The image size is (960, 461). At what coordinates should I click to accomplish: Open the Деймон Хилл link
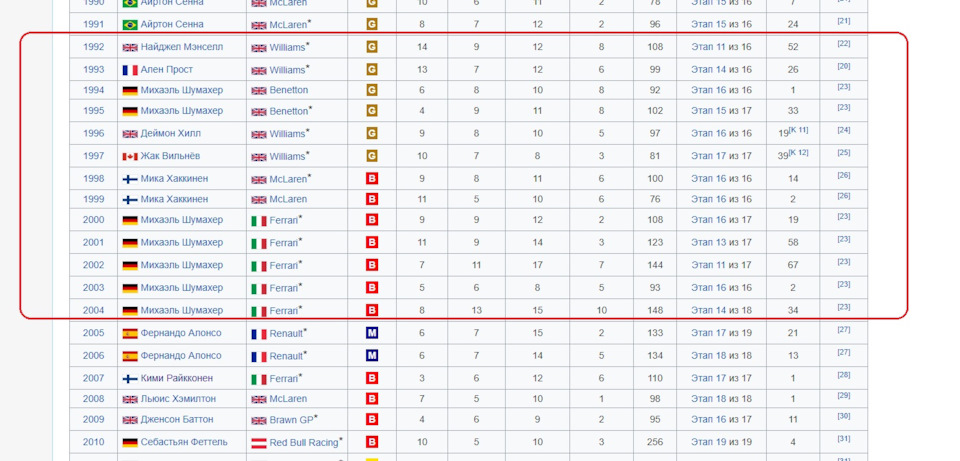coord(171,133)
